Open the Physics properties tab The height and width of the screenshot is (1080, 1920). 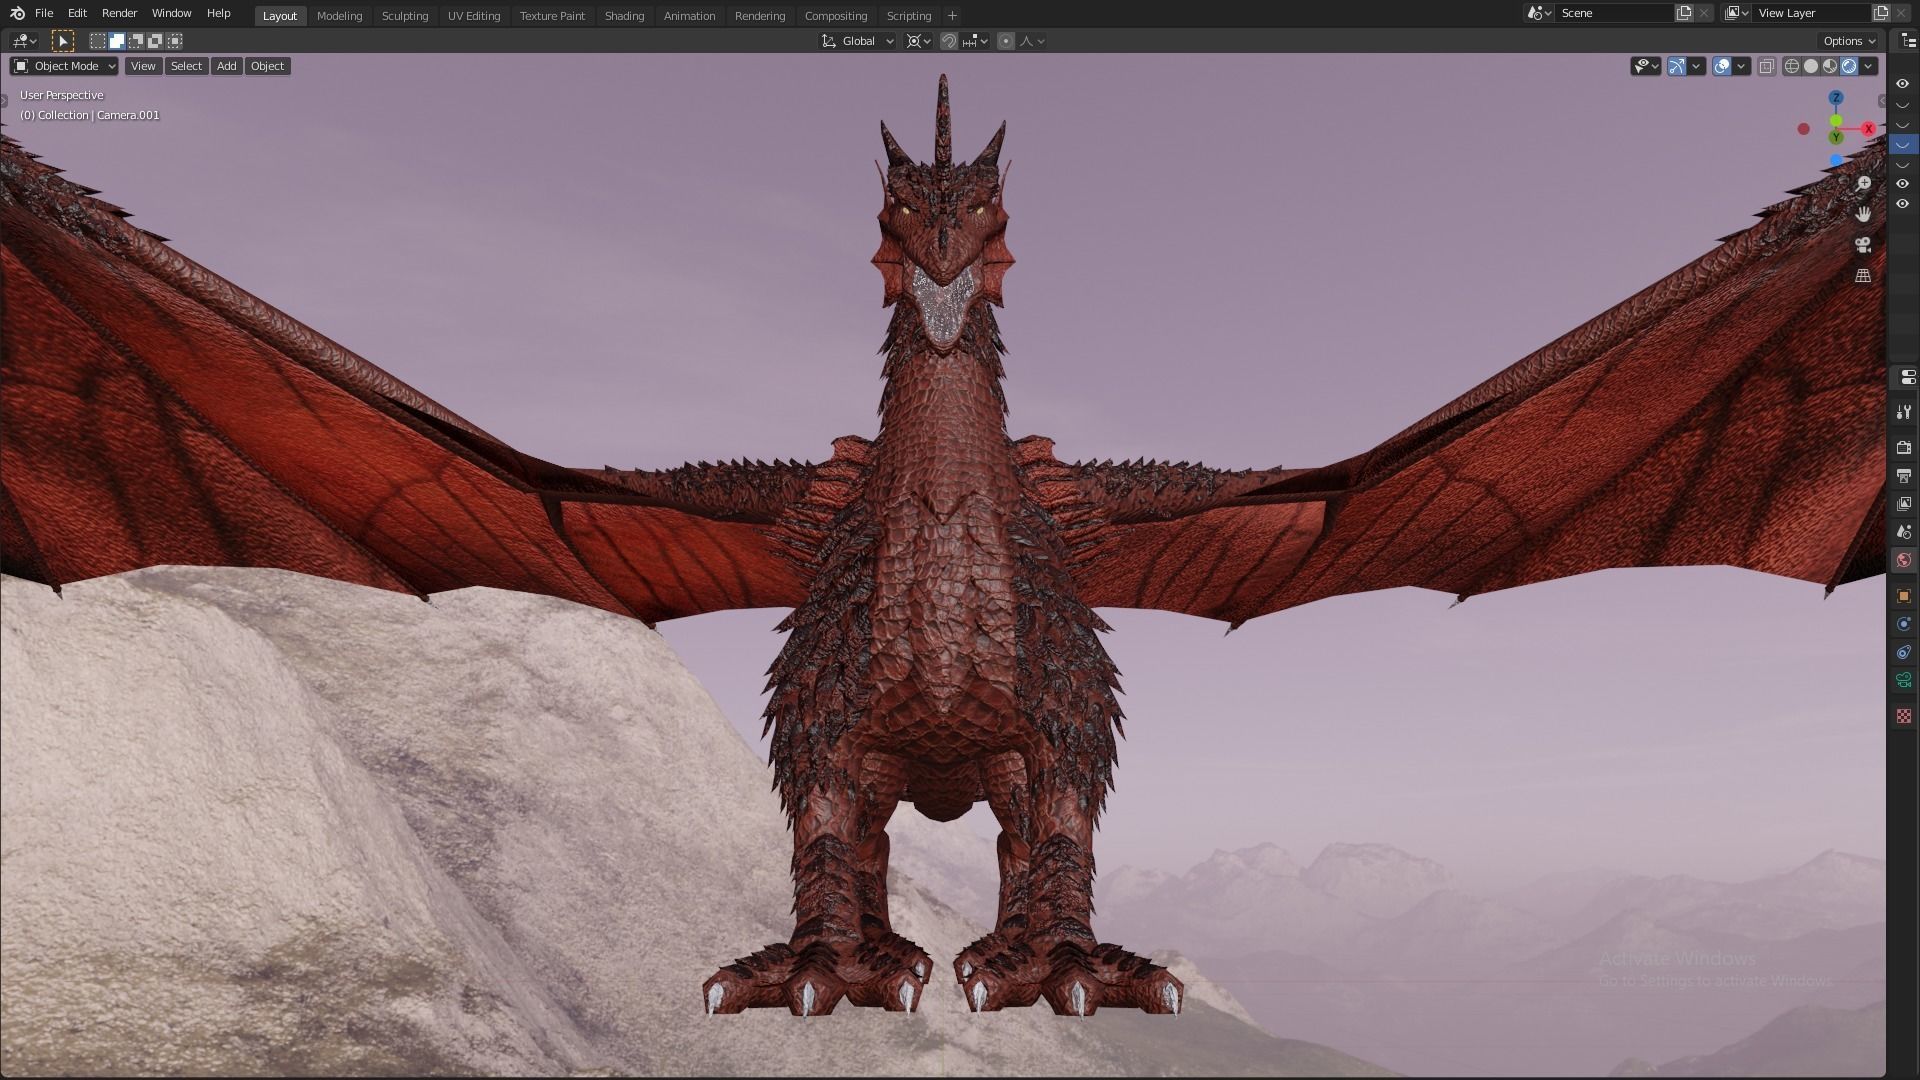click(1904, 624)
